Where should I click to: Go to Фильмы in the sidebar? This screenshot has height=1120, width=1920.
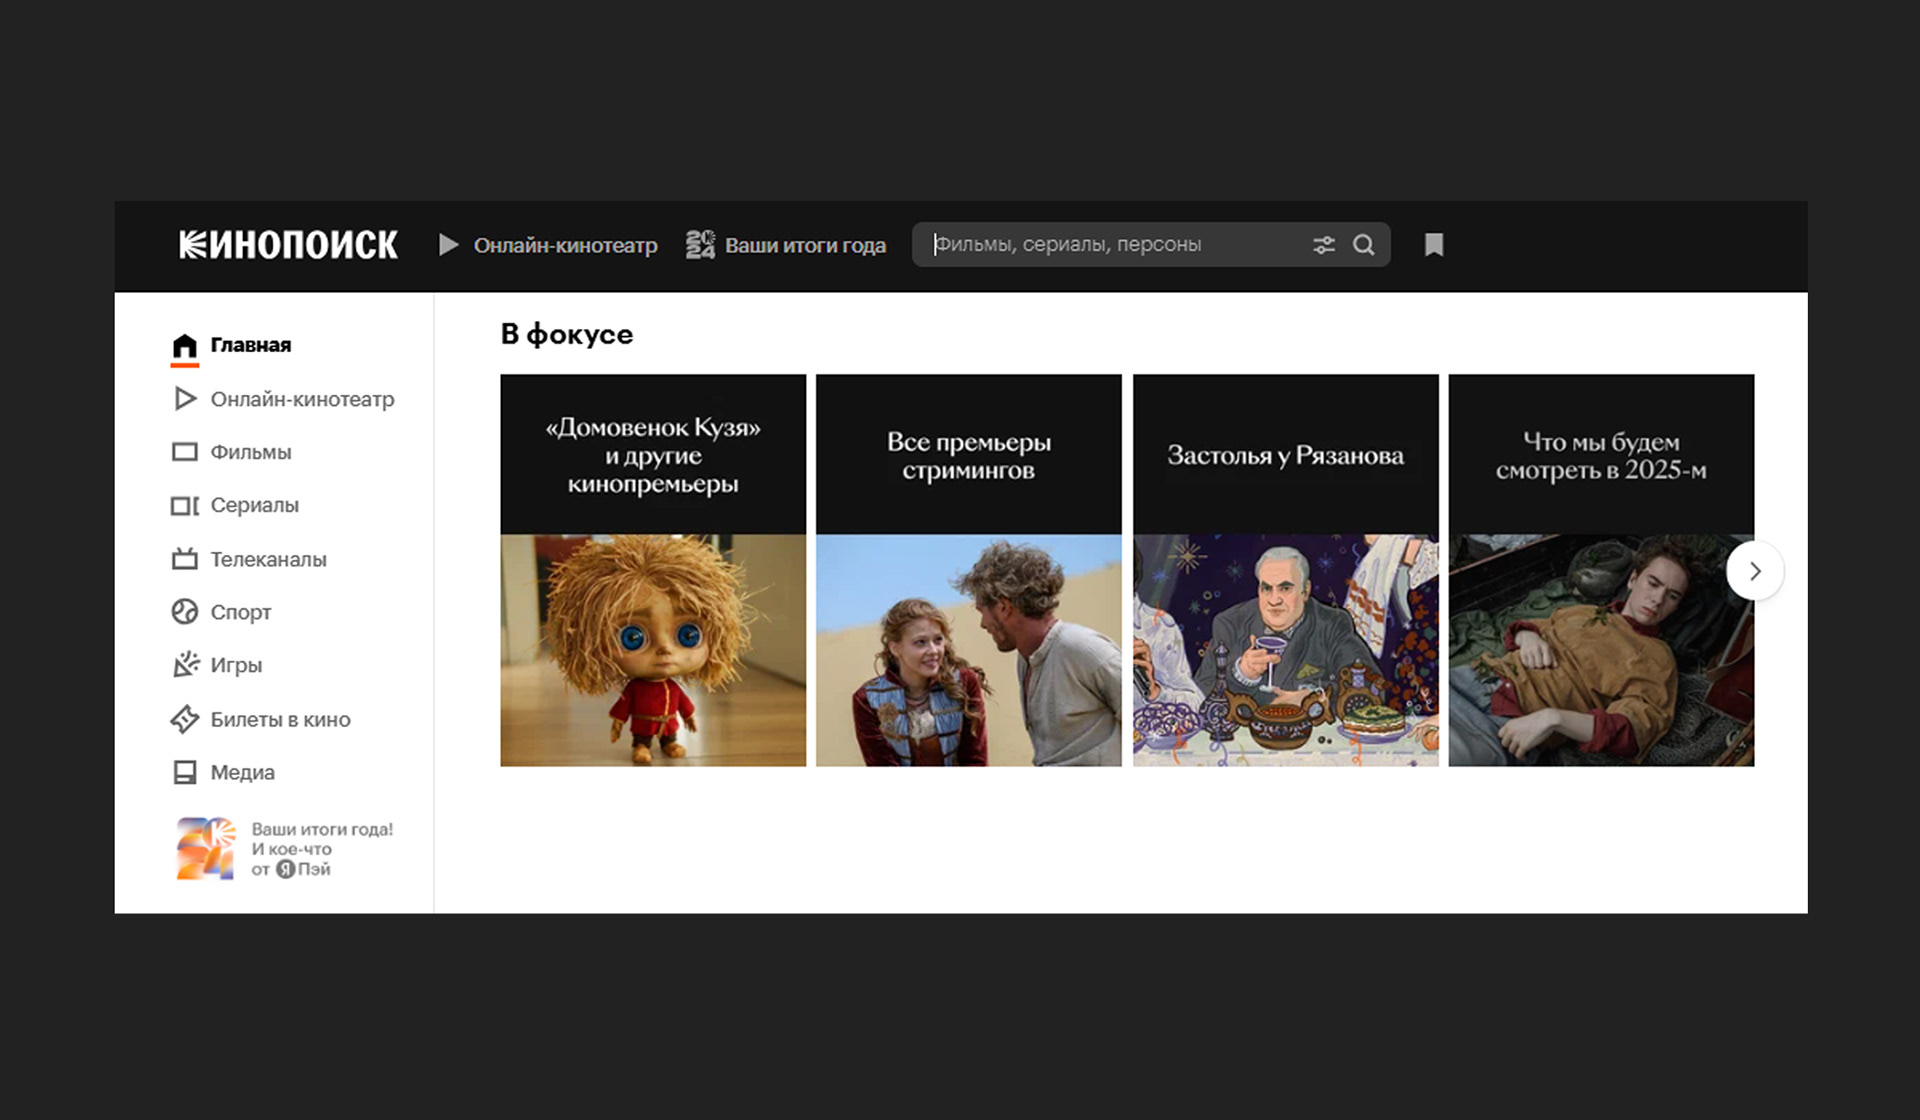click(250, 452)
